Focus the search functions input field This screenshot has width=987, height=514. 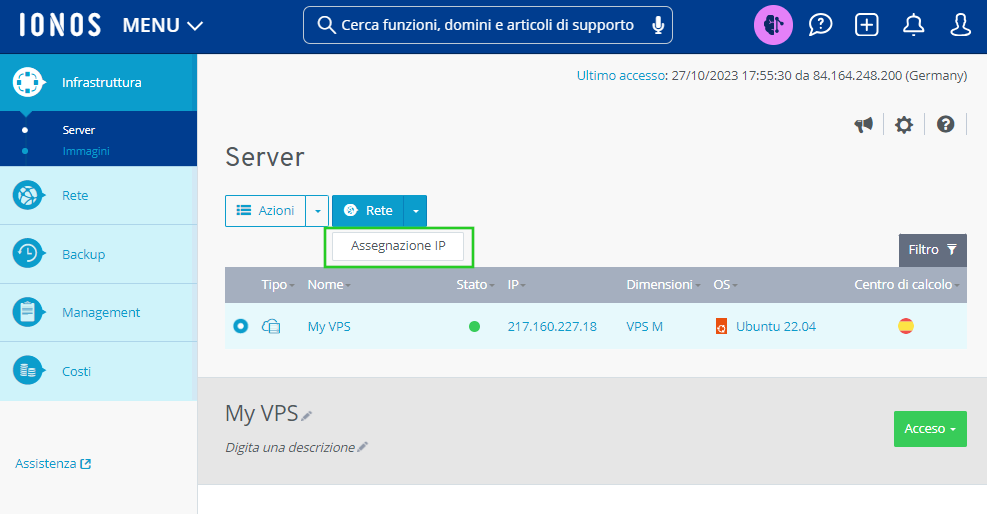487,25
